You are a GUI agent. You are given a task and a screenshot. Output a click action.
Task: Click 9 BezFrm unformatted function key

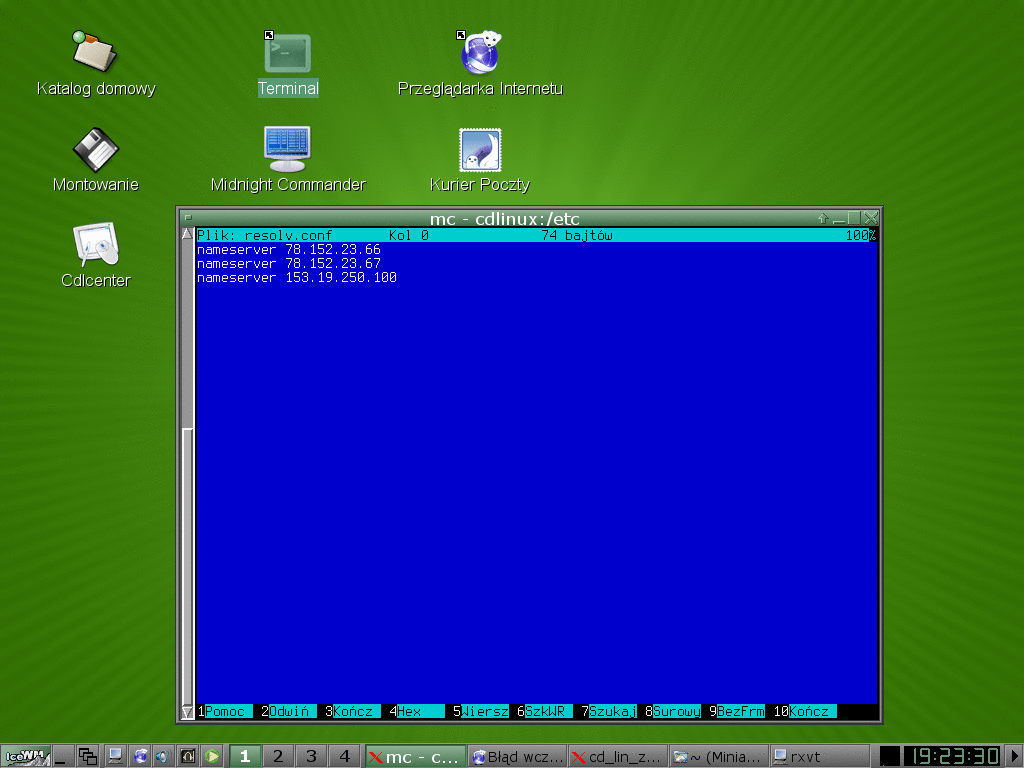click(736, 711)
